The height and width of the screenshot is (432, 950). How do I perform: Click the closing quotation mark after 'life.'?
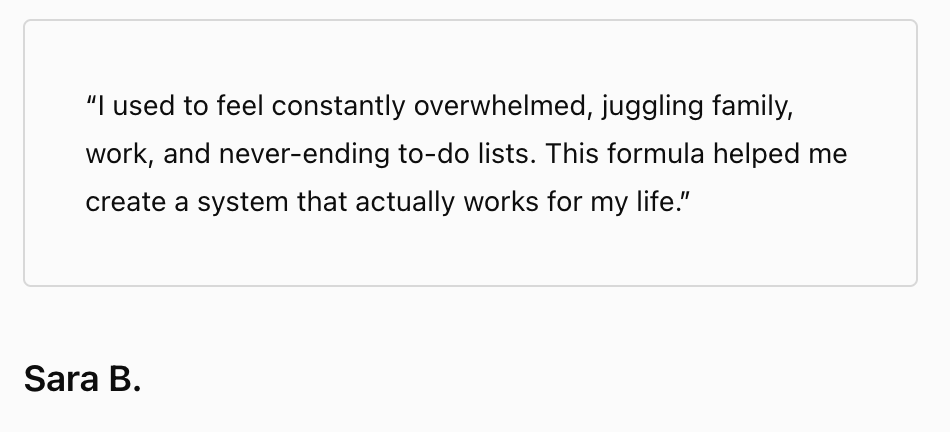685,197
